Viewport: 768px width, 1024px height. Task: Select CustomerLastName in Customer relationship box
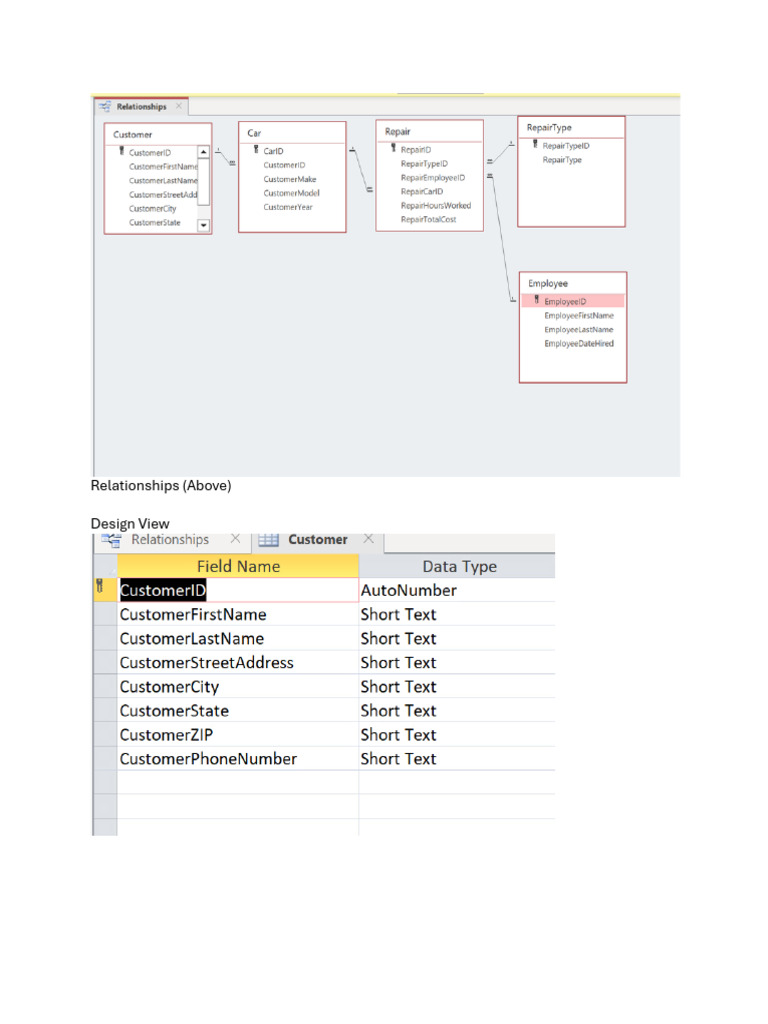pyautogui.click(x=163, y=180)
